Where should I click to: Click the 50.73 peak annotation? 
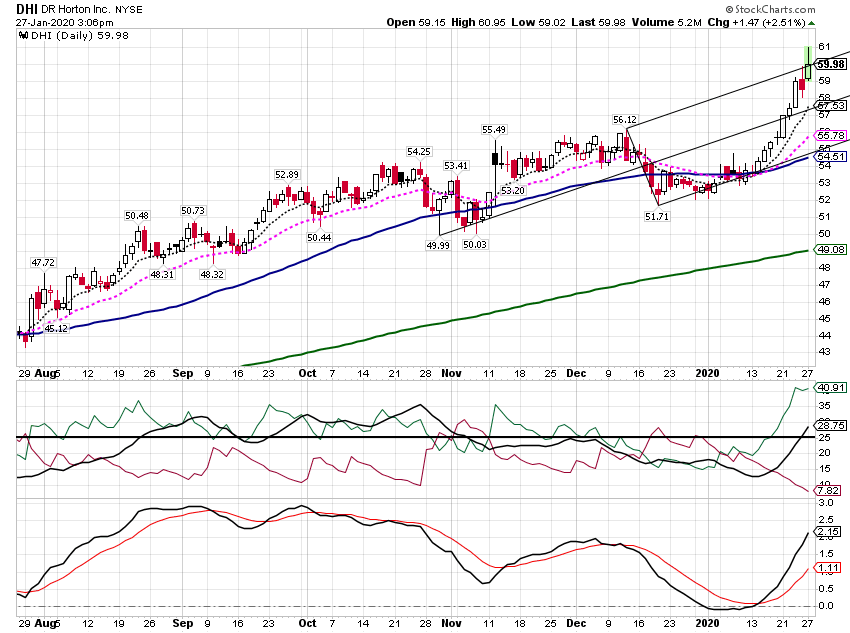pos(193,210)
